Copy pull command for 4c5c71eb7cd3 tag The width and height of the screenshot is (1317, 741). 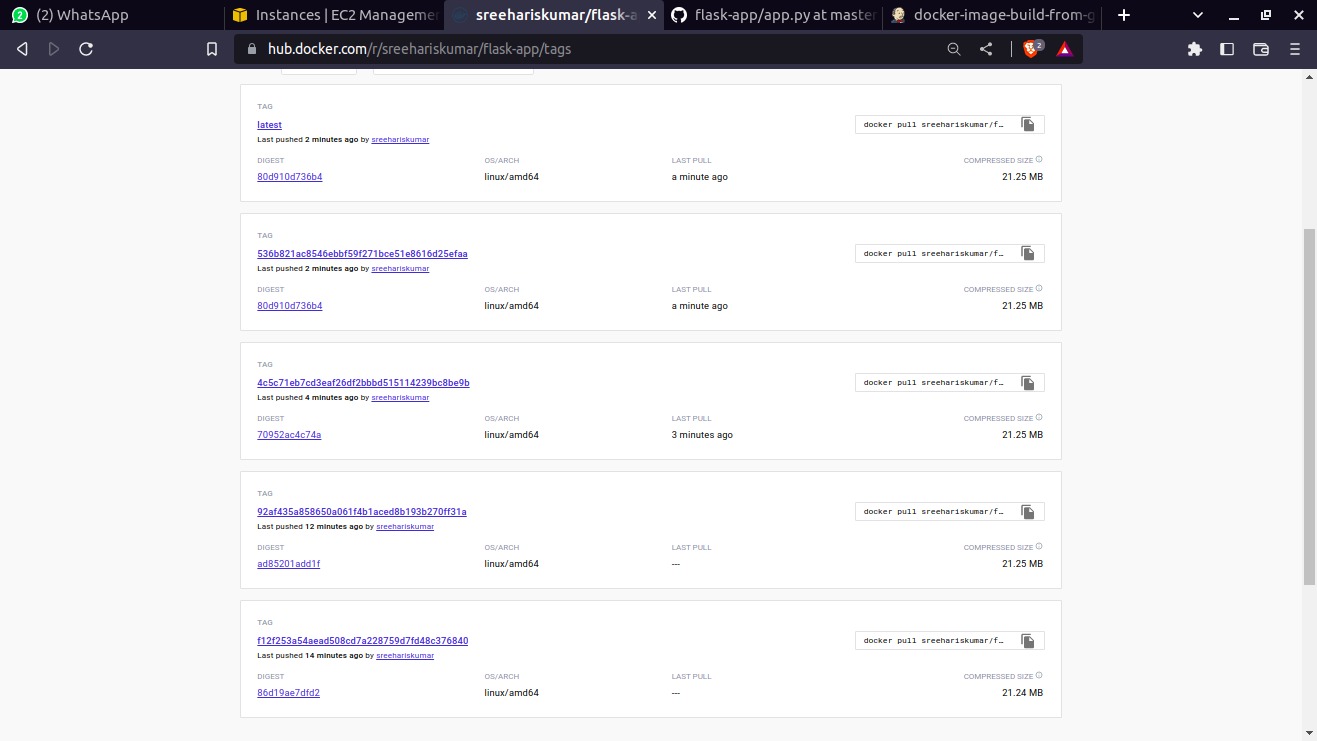1028,382
